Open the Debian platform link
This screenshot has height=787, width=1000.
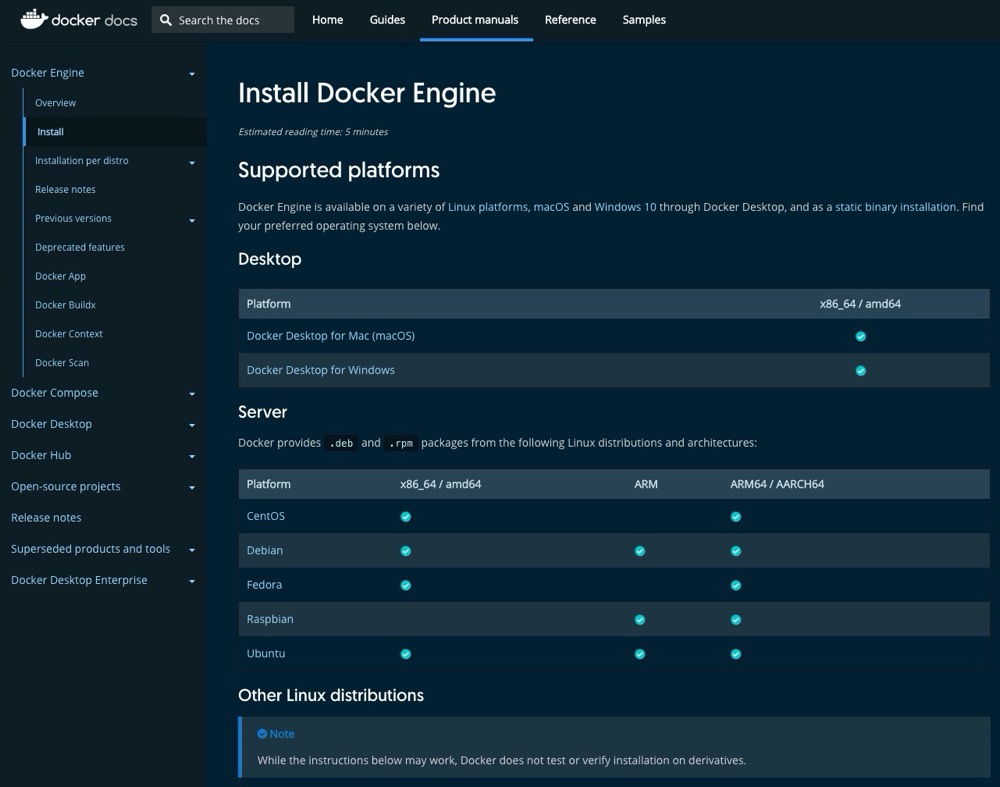point(265,551)
